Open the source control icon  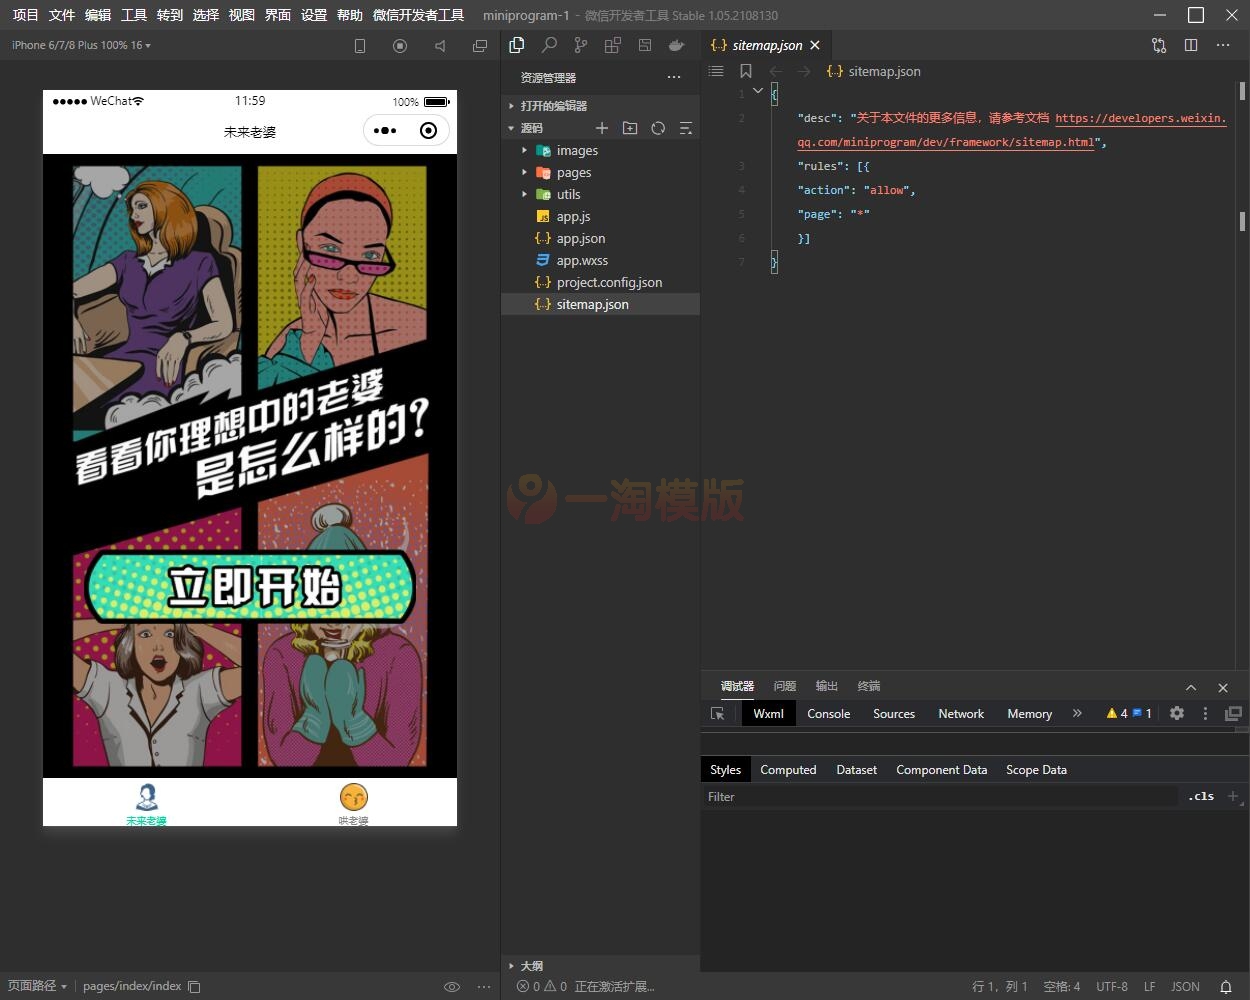581,45
